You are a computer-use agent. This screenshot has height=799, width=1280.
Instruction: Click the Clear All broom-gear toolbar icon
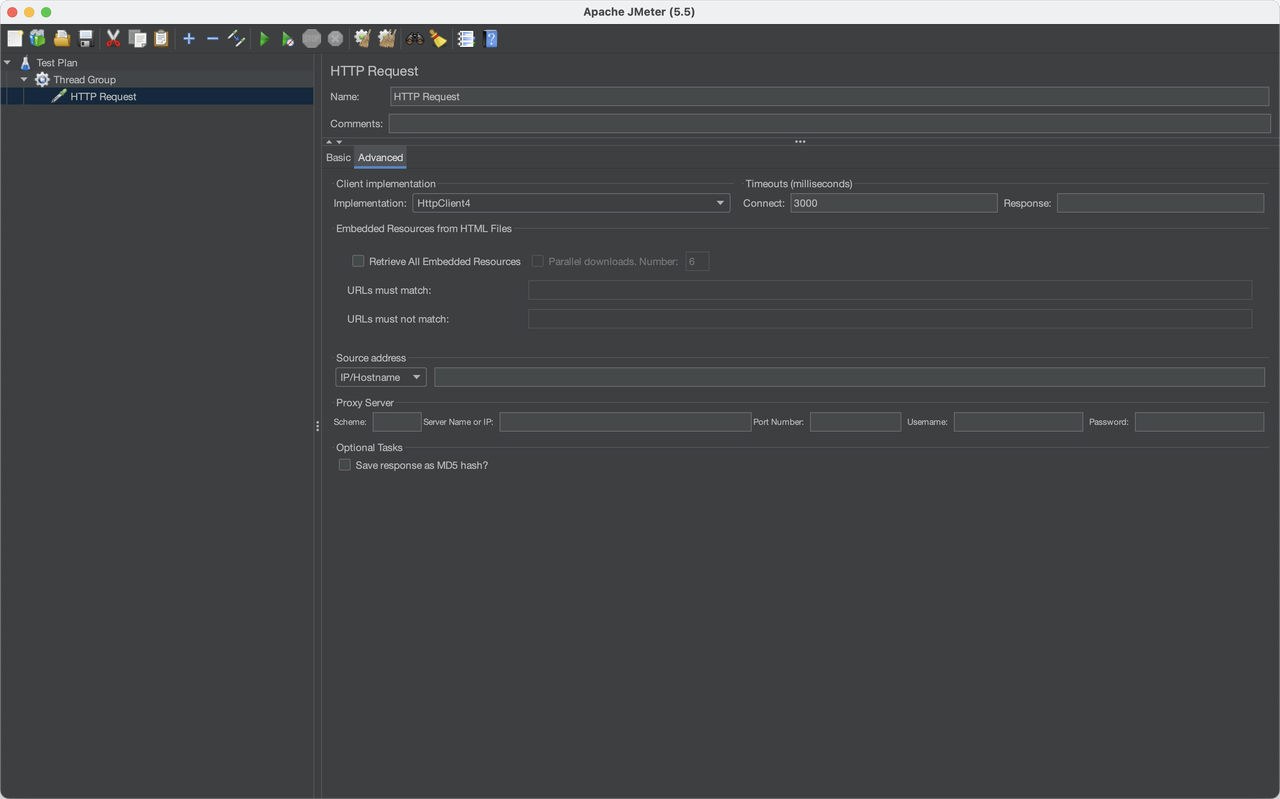[x=386, y=38]
